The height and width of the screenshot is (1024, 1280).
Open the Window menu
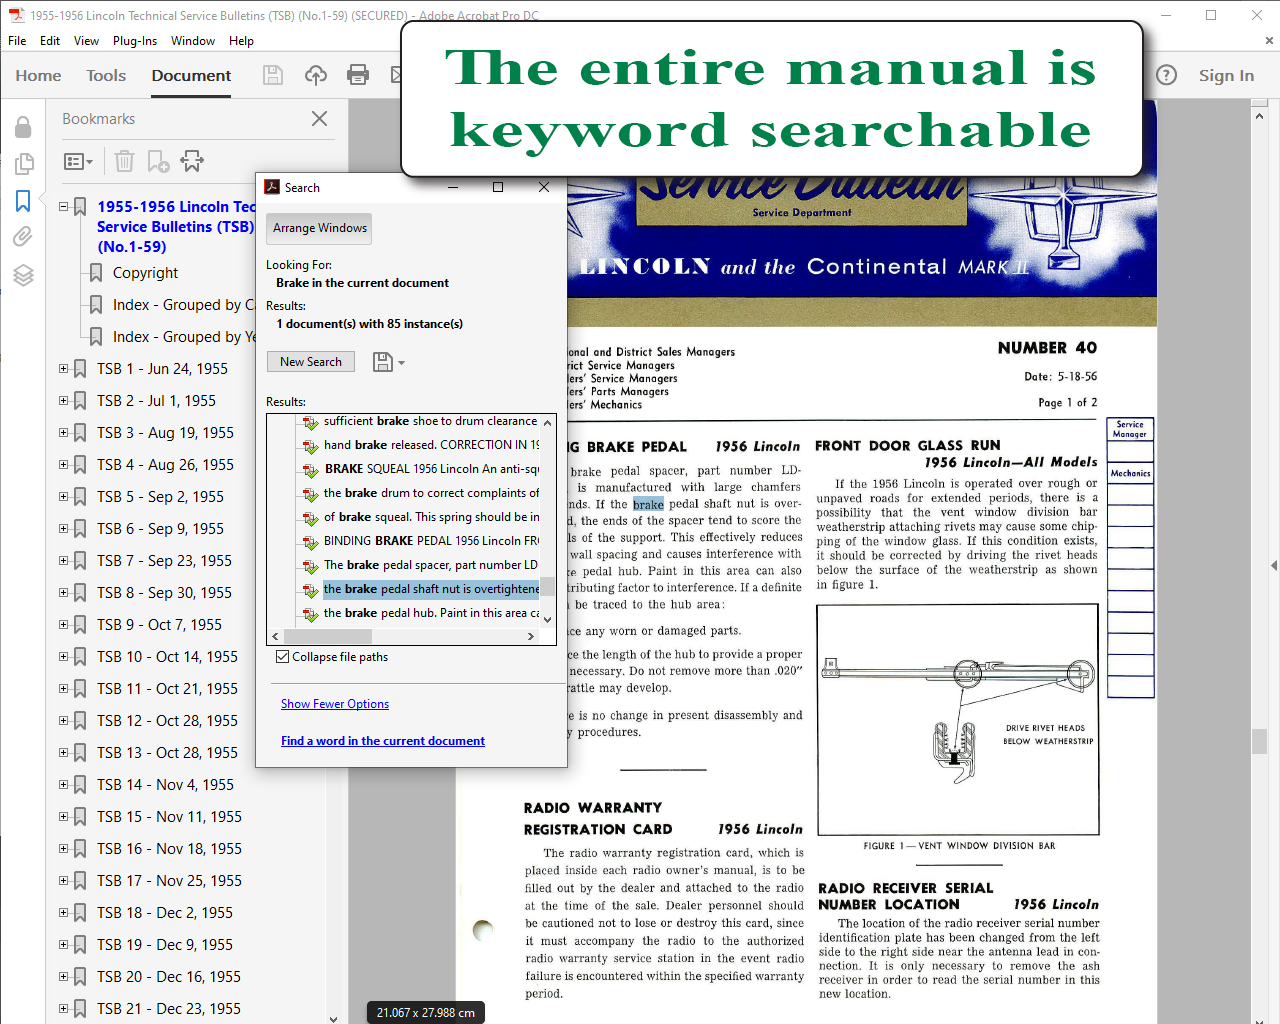(193, 41)
